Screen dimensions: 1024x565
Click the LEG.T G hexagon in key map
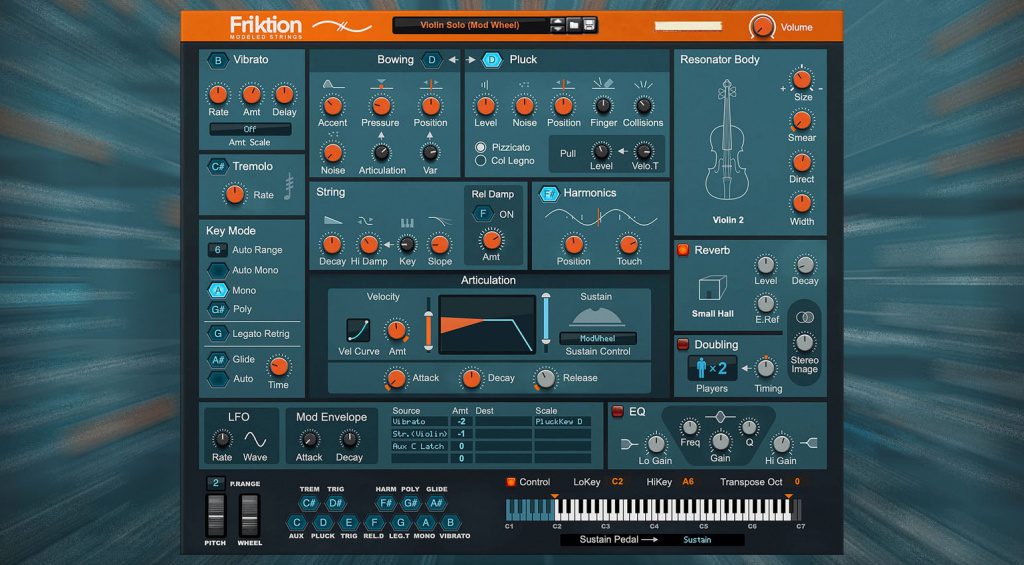[400, 523]
